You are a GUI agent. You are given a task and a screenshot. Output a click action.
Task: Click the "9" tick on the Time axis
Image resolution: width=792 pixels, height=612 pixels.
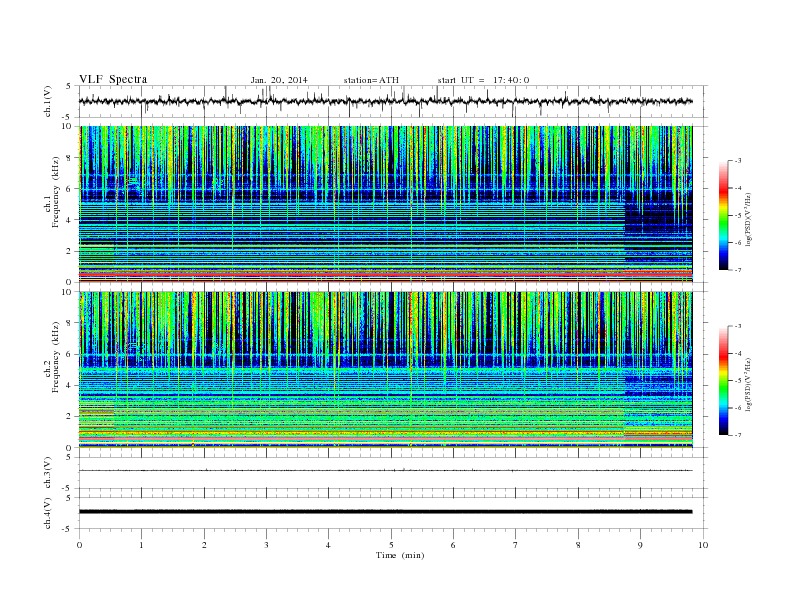click(x=640, y=545)
